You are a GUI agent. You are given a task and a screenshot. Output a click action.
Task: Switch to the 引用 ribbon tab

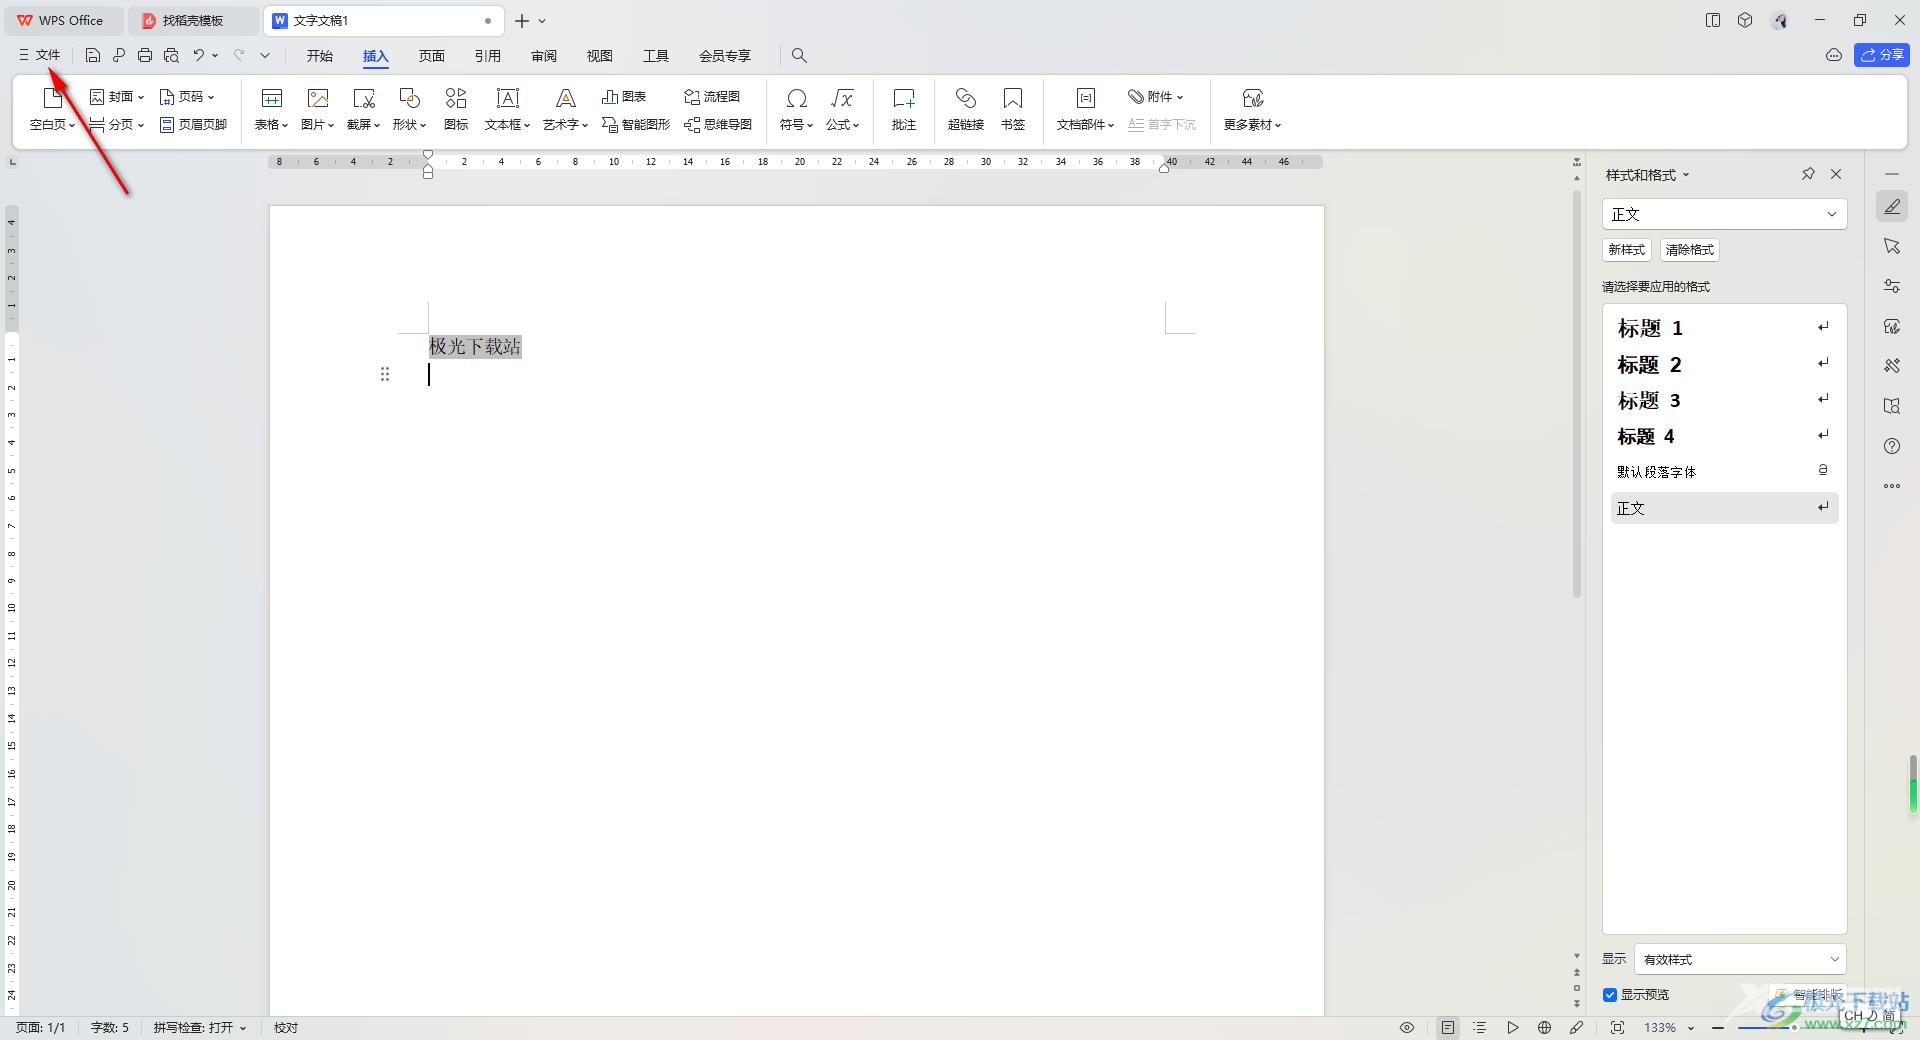coord(488,56)
